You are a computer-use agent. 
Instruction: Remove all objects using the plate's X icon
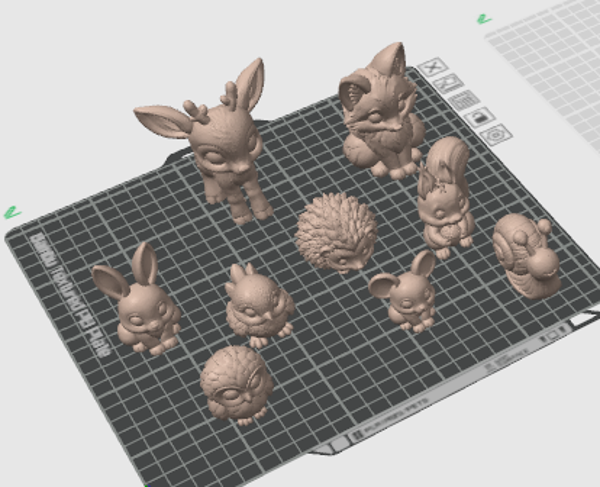pyautogui.click(x=433, y=67)
